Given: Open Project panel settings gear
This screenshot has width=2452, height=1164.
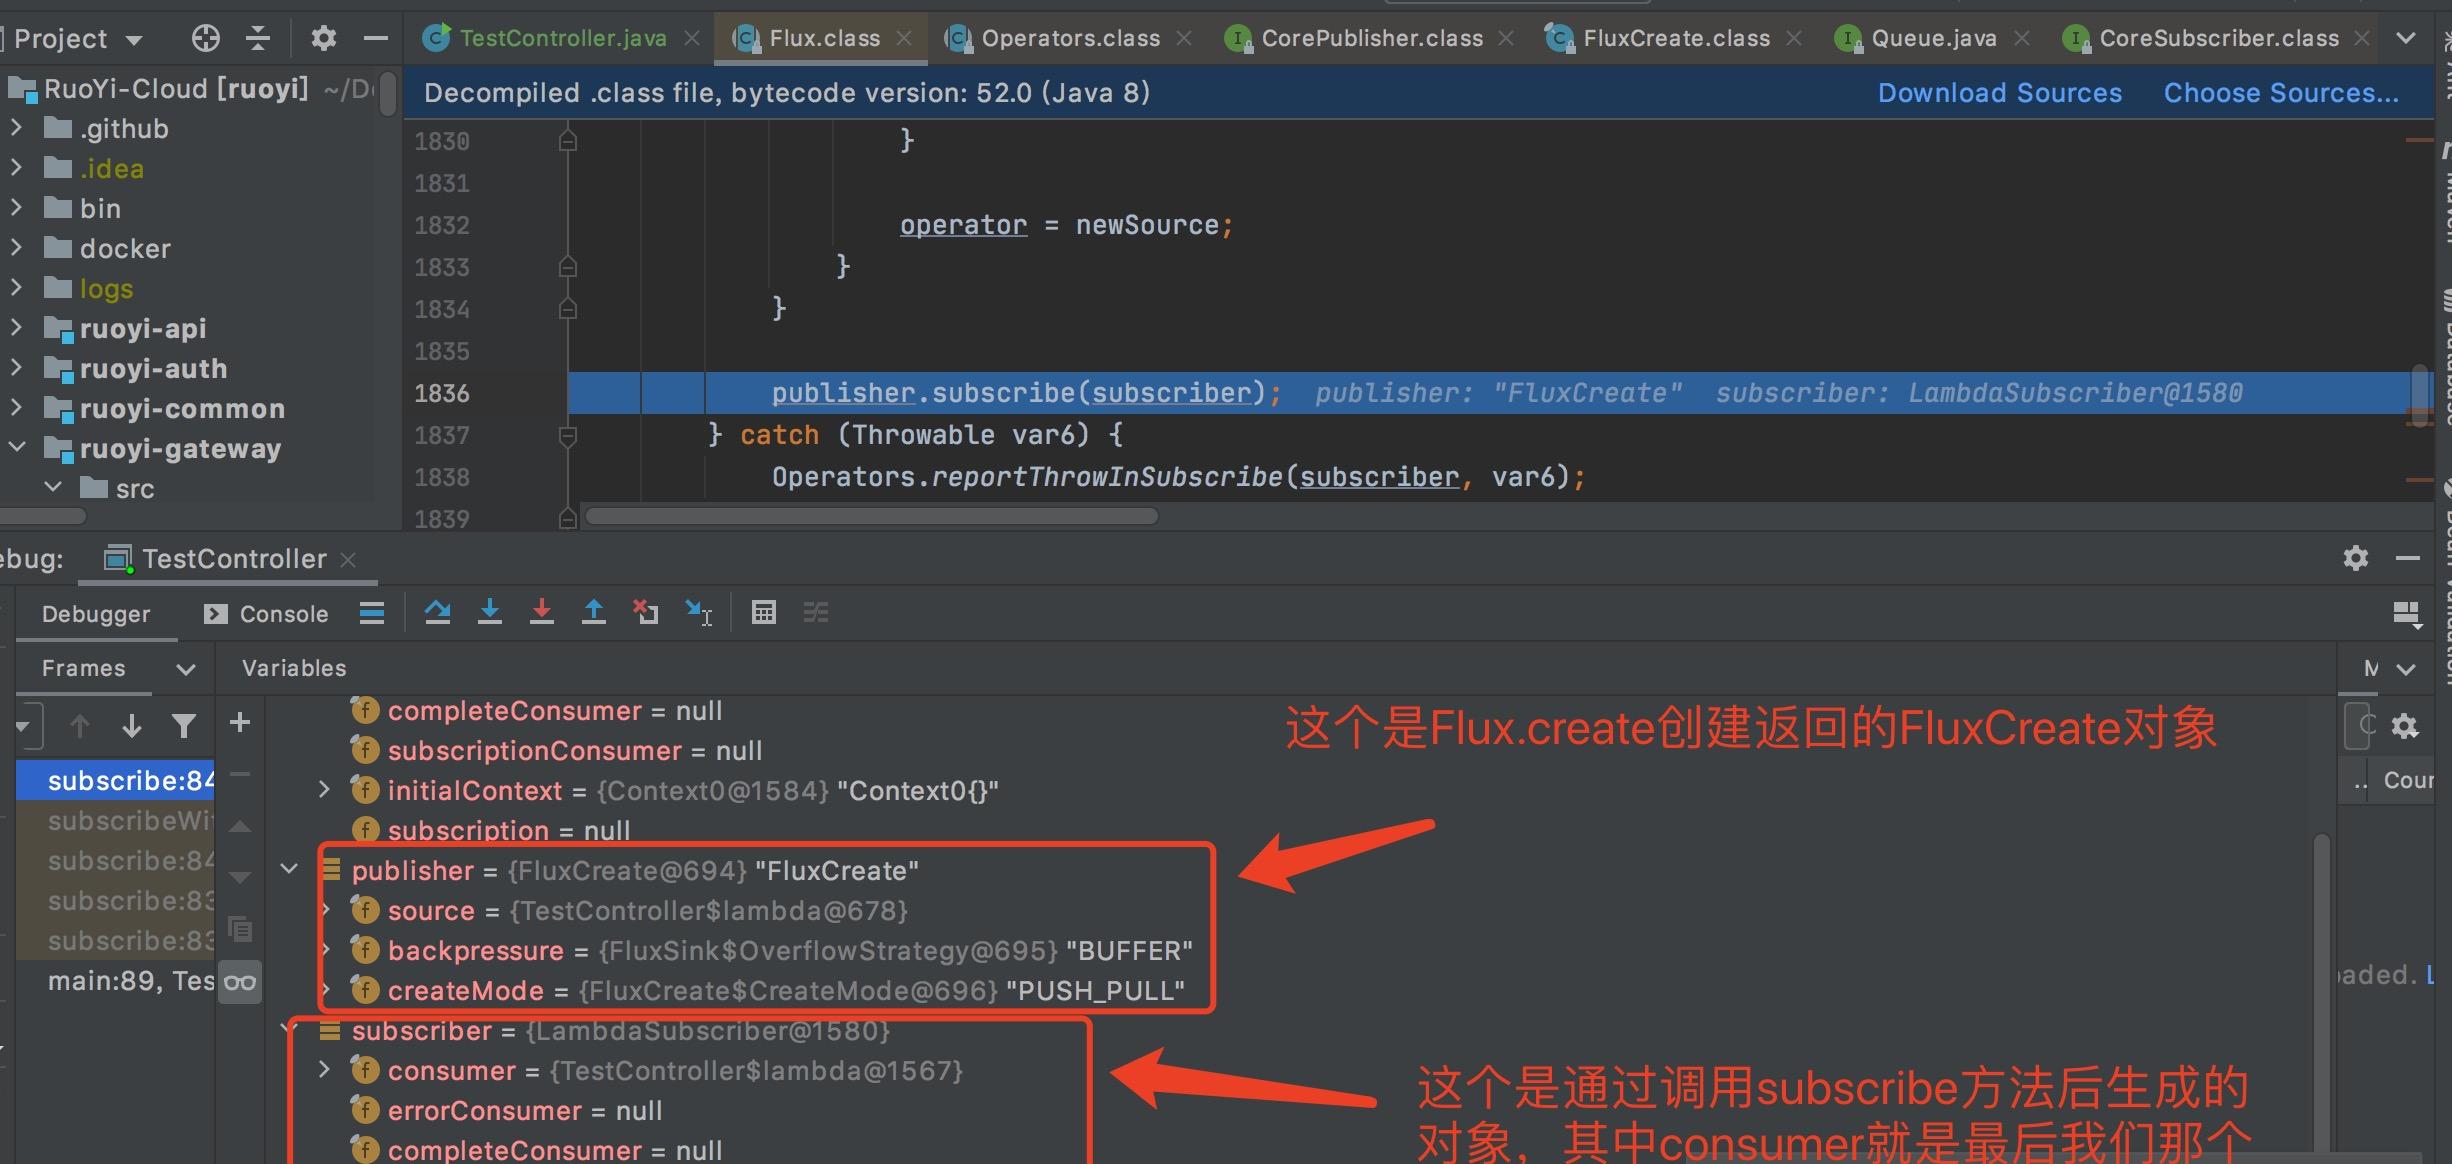Looking at the screenshot, I should point(323,39).
